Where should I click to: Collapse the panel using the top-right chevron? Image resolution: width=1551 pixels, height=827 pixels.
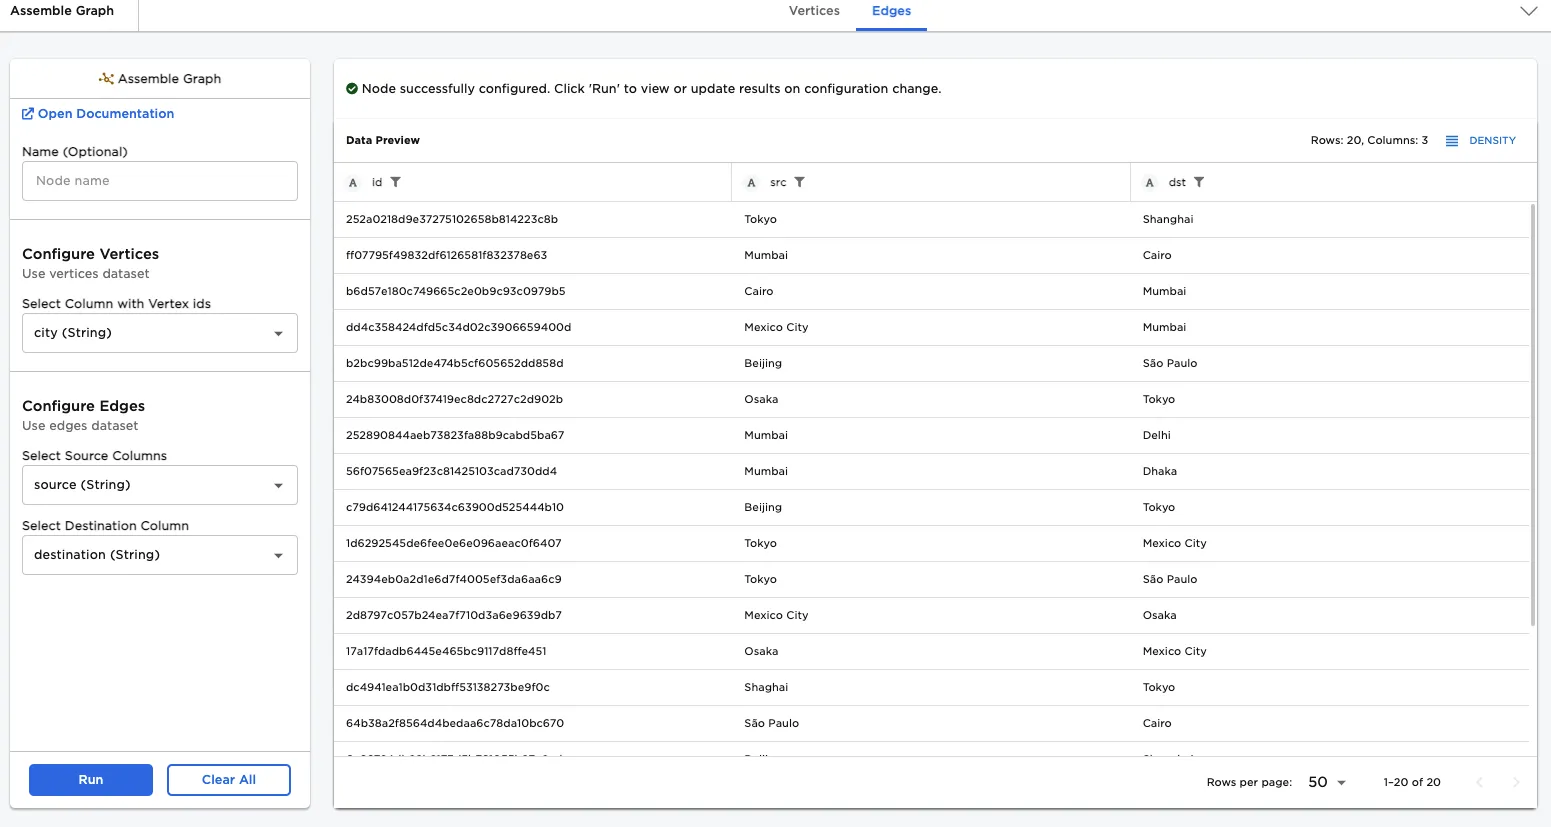[1528, 11]
